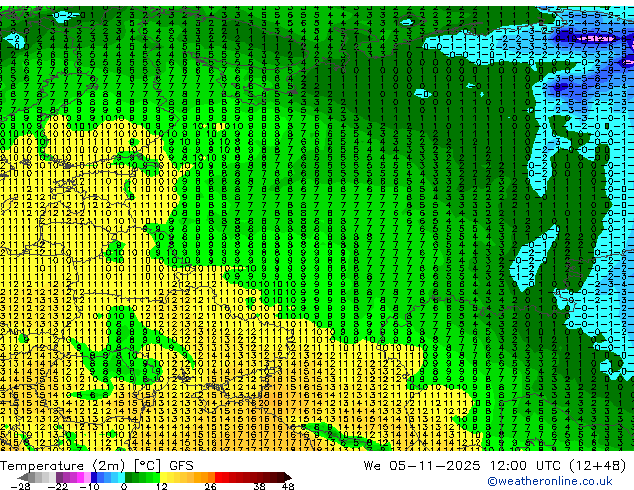Click the date 'We 05-11-2025 12:00 UTC (12+48)'

[495, 466]
